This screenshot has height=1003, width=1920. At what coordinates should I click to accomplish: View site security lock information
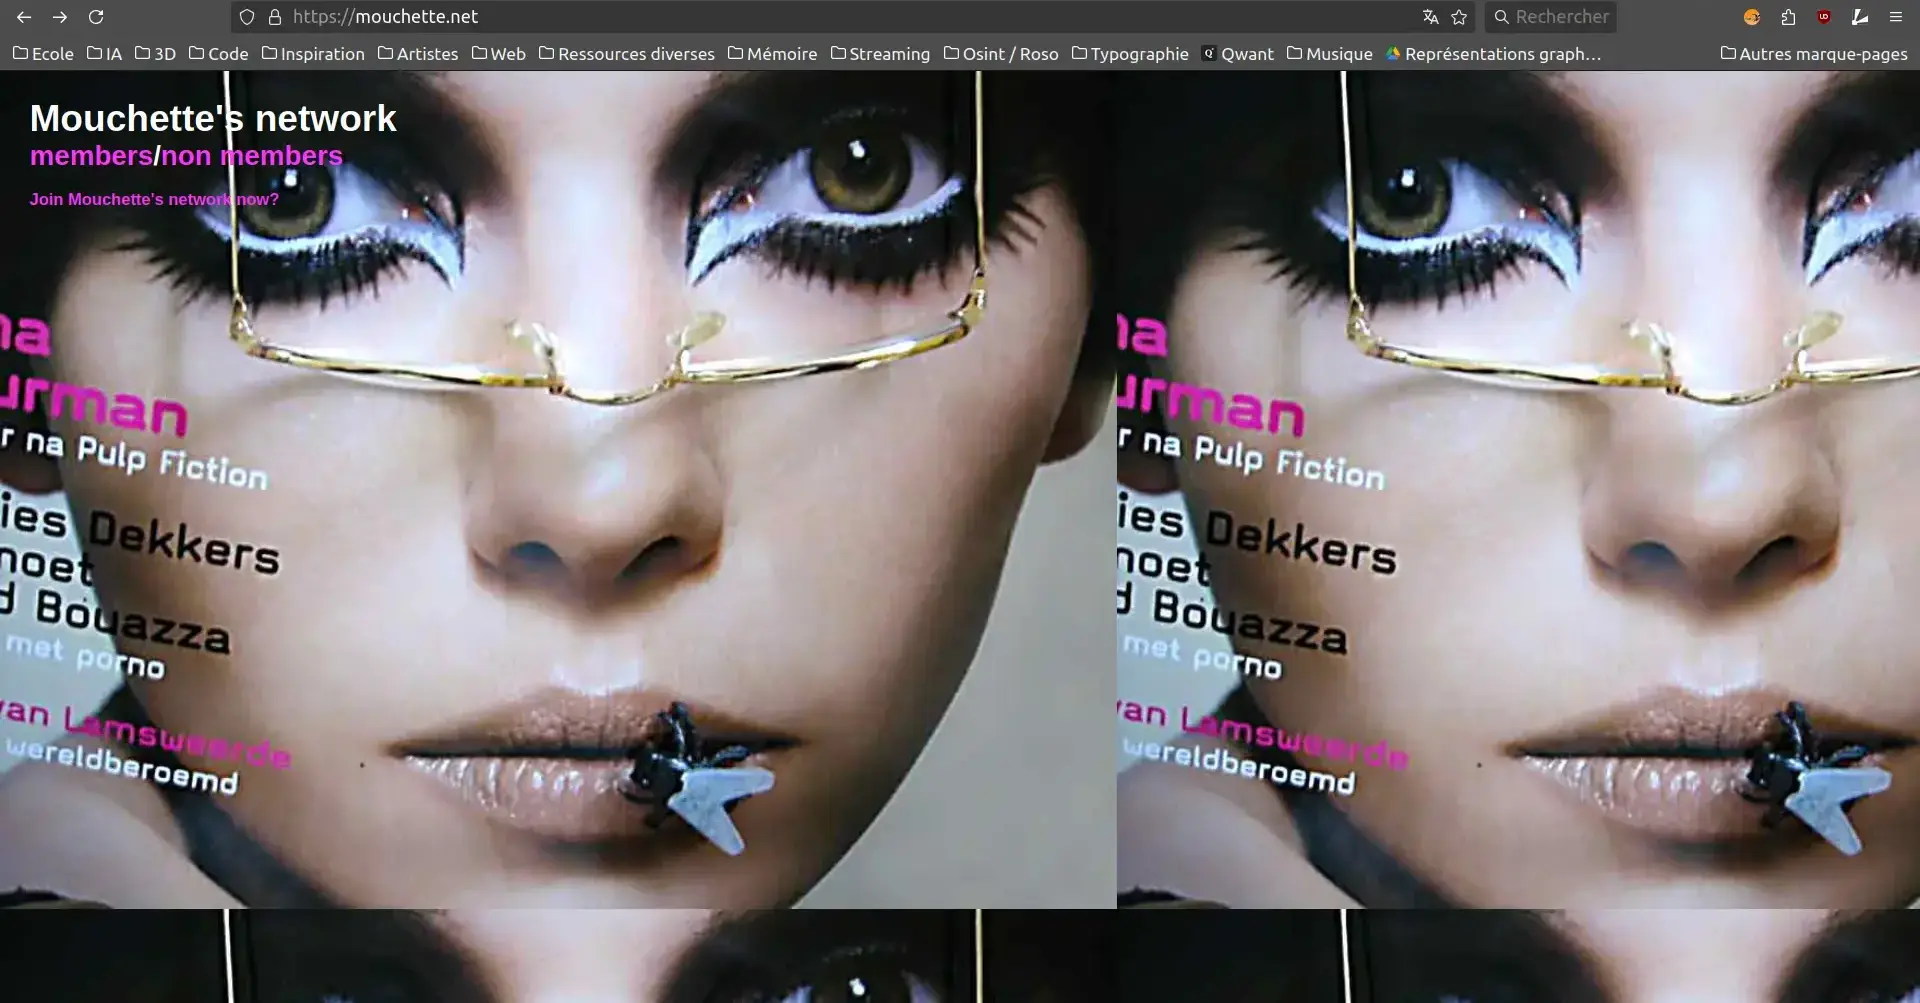tap(275, 17)
